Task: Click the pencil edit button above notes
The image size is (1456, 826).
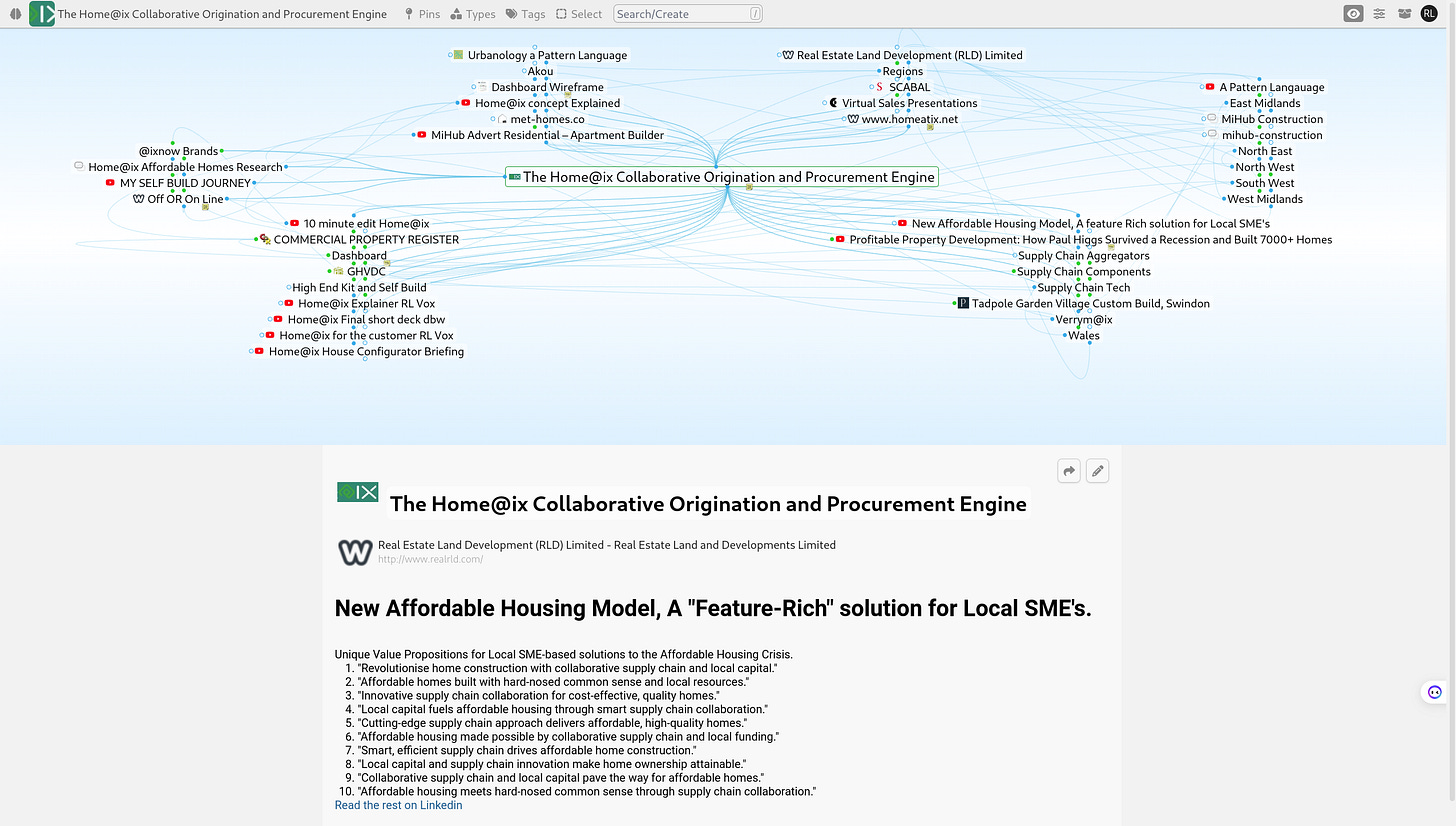Action: pos(1097,471)
